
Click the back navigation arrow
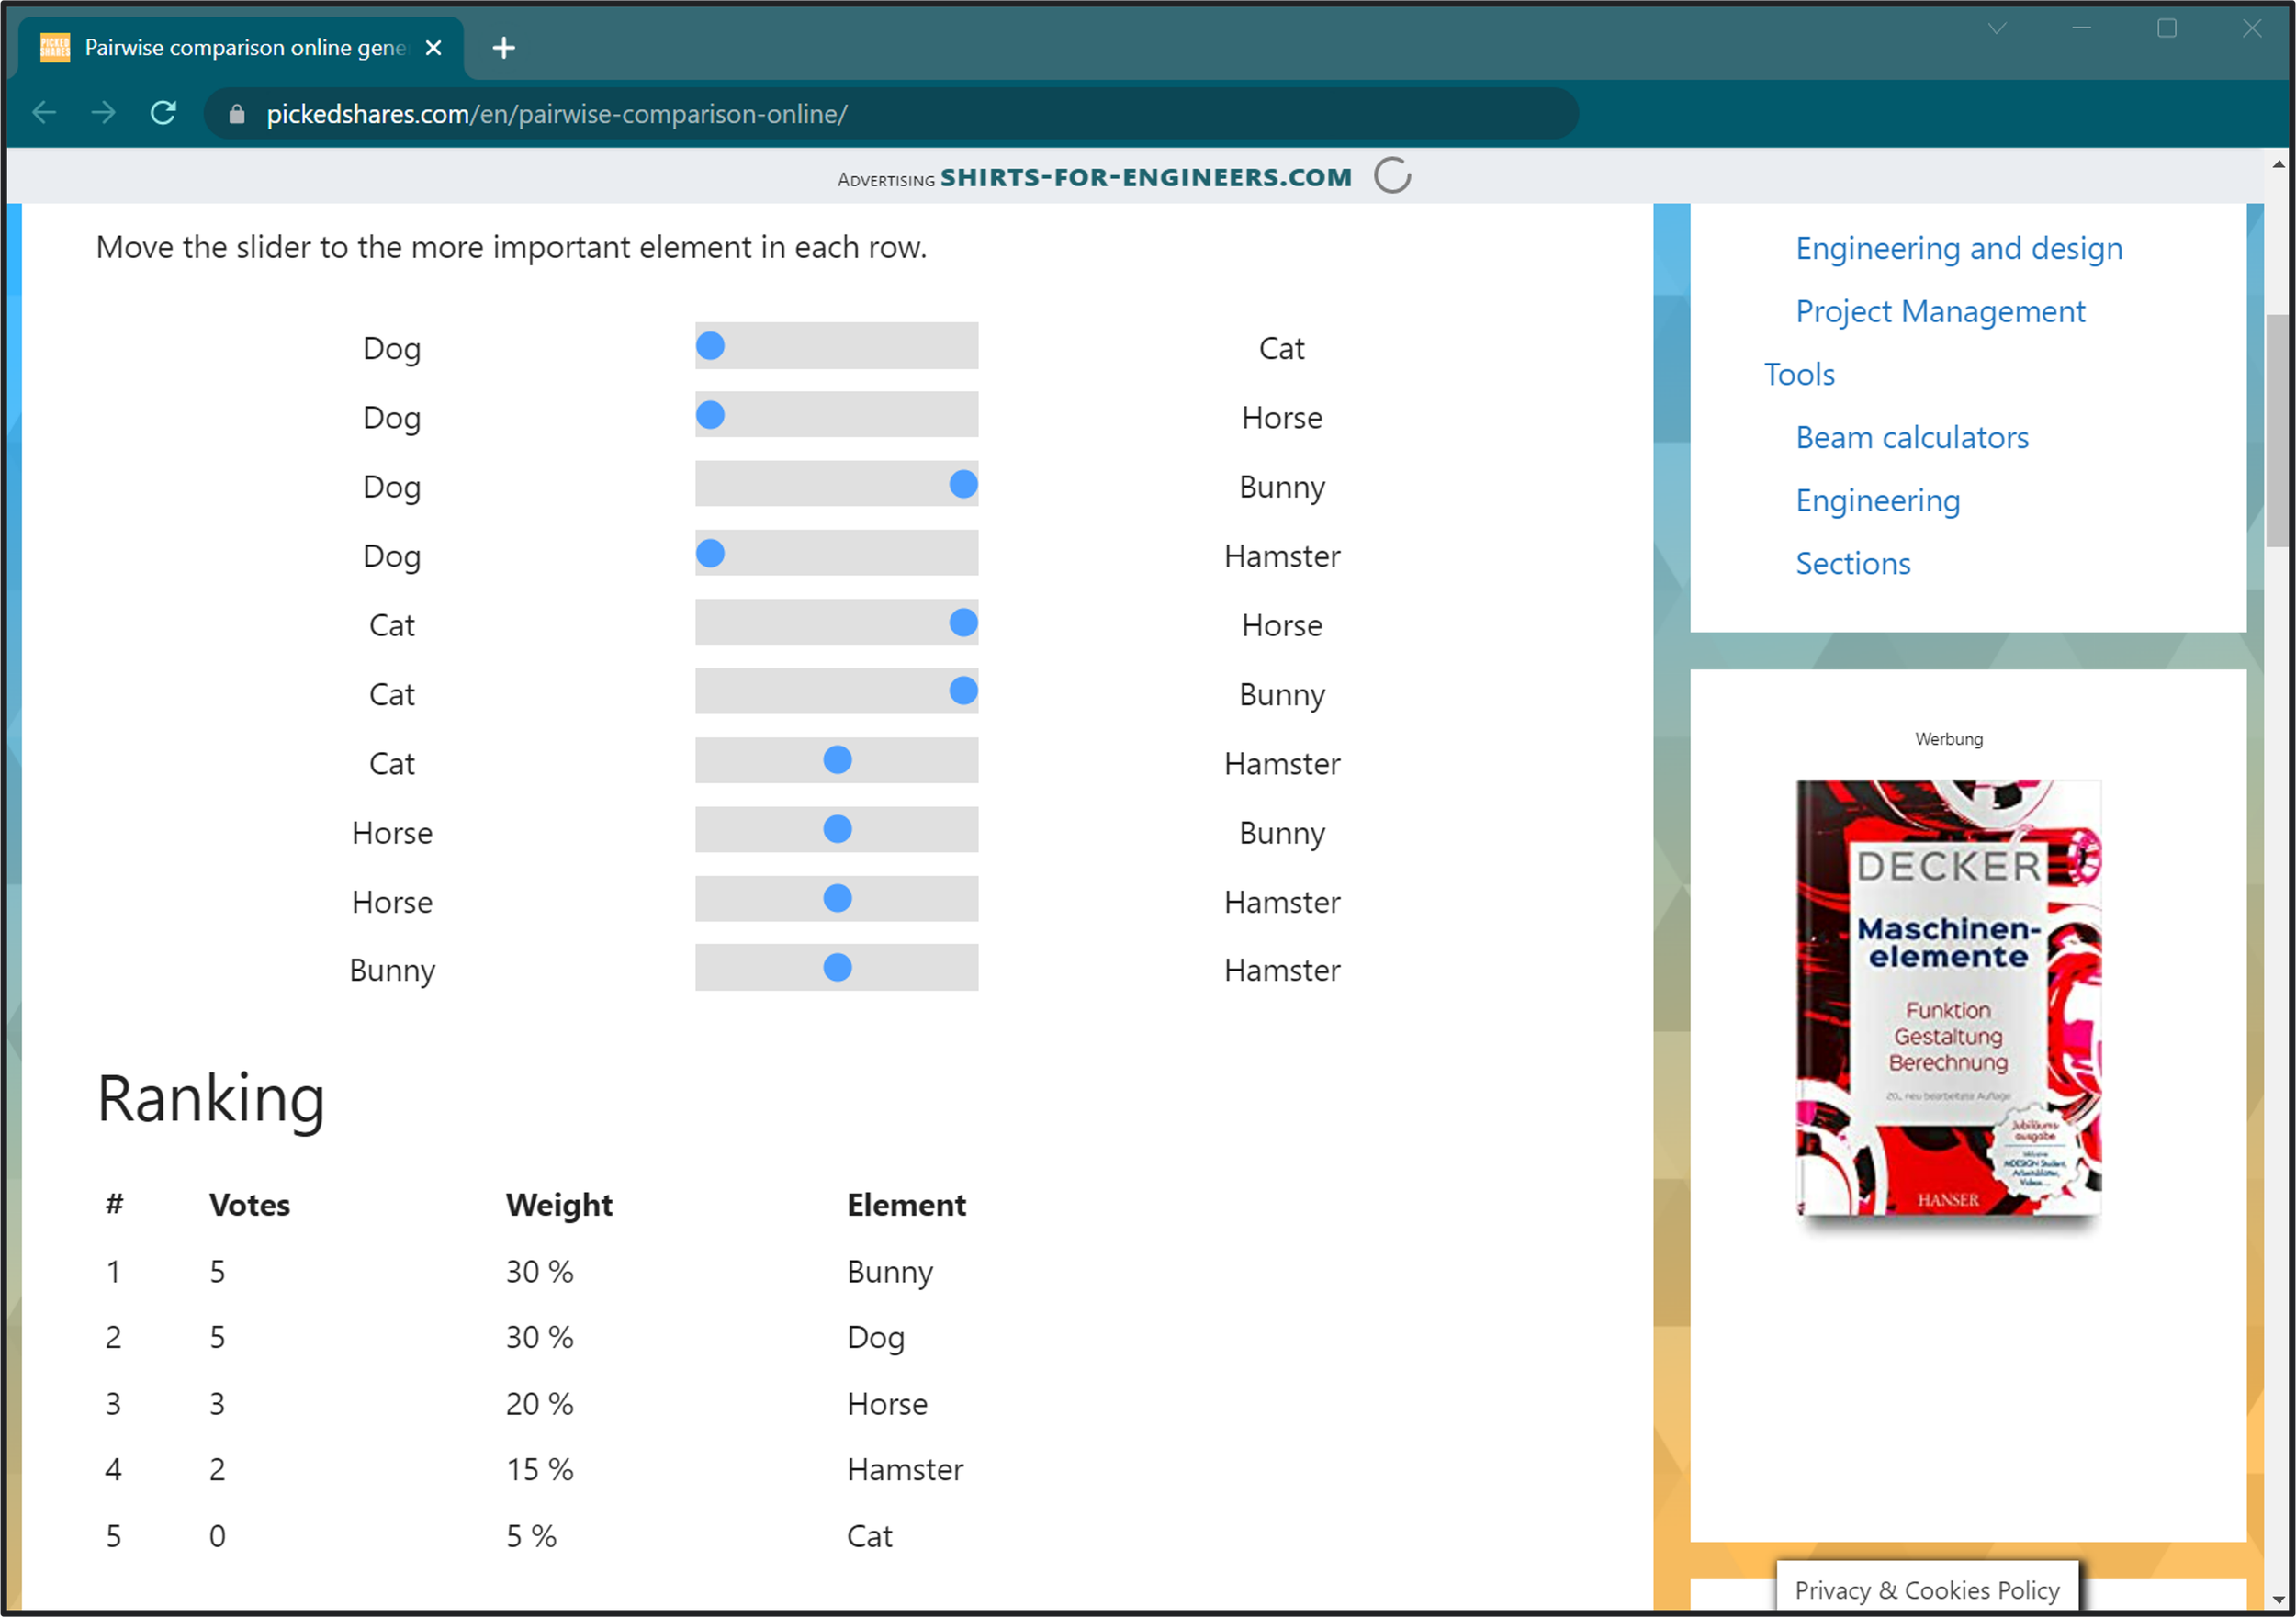coord(44,113)
